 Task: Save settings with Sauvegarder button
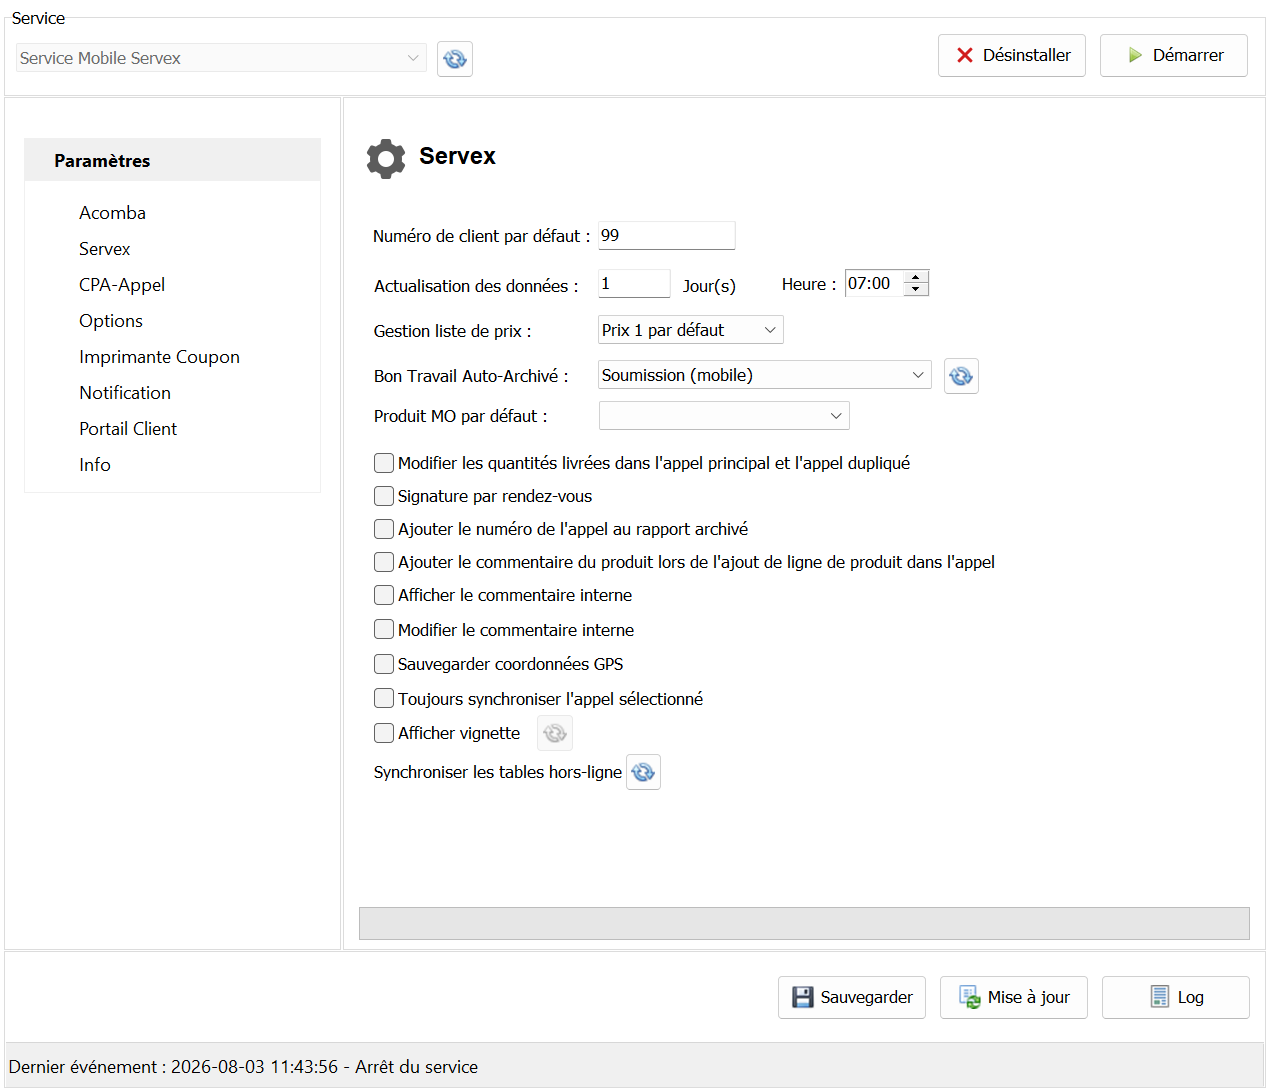coord(852,997)
